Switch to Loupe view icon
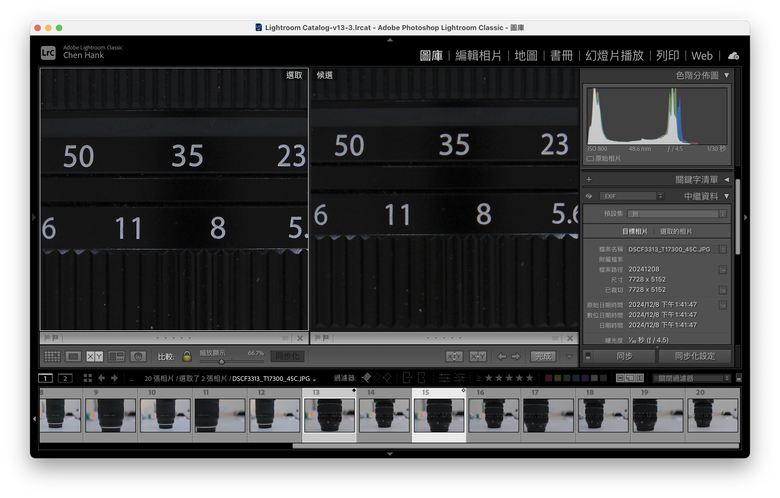Screen dimensions: 780x498 pos(73,356)
